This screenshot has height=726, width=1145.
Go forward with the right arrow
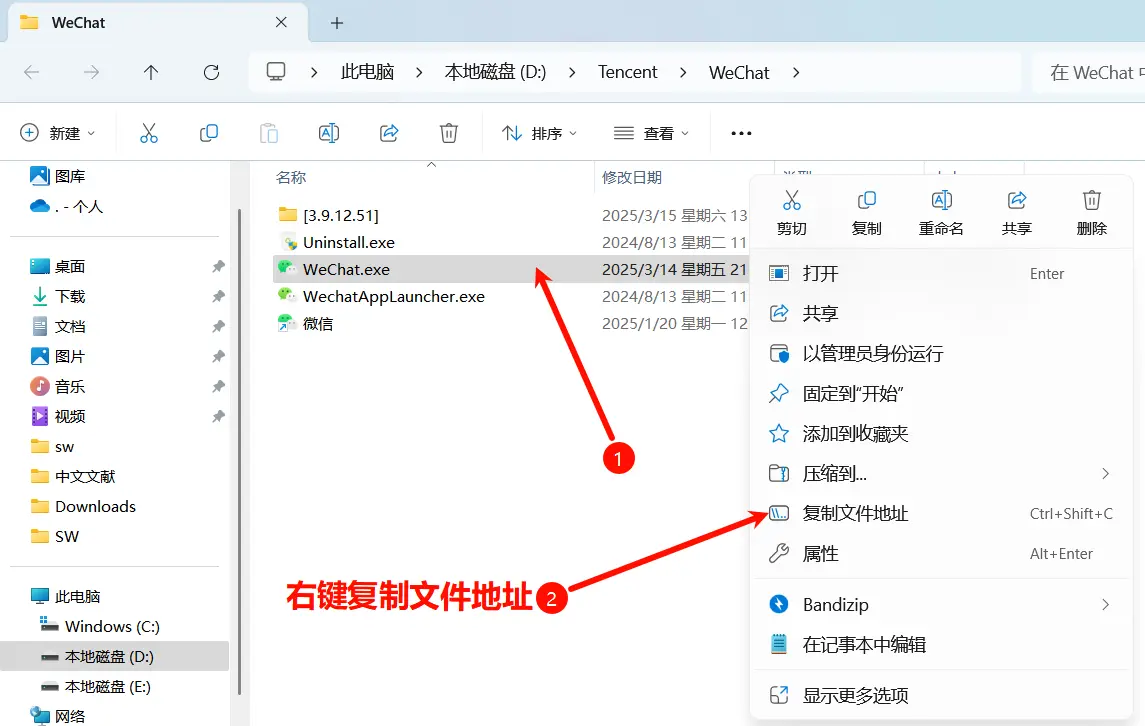(x=91, y=72)
